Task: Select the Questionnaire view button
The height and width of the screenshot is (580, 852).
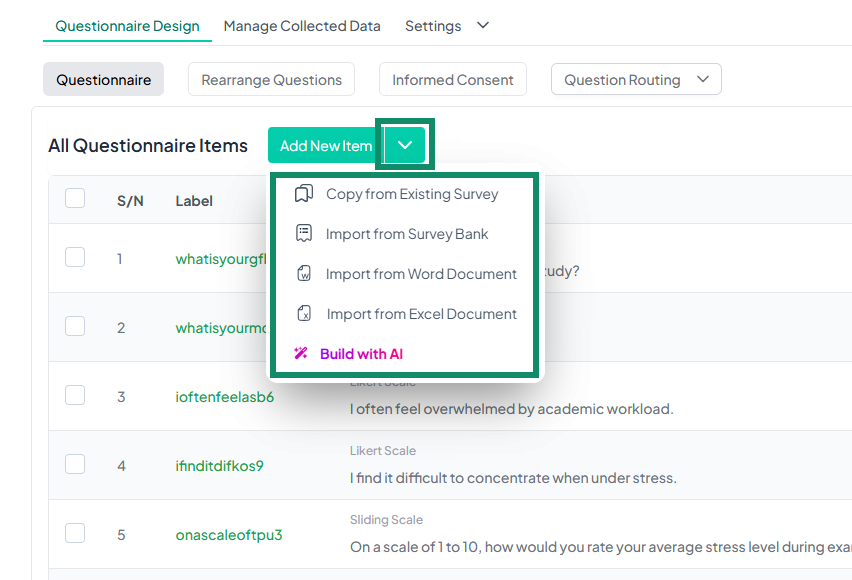Action: (103, 79)
